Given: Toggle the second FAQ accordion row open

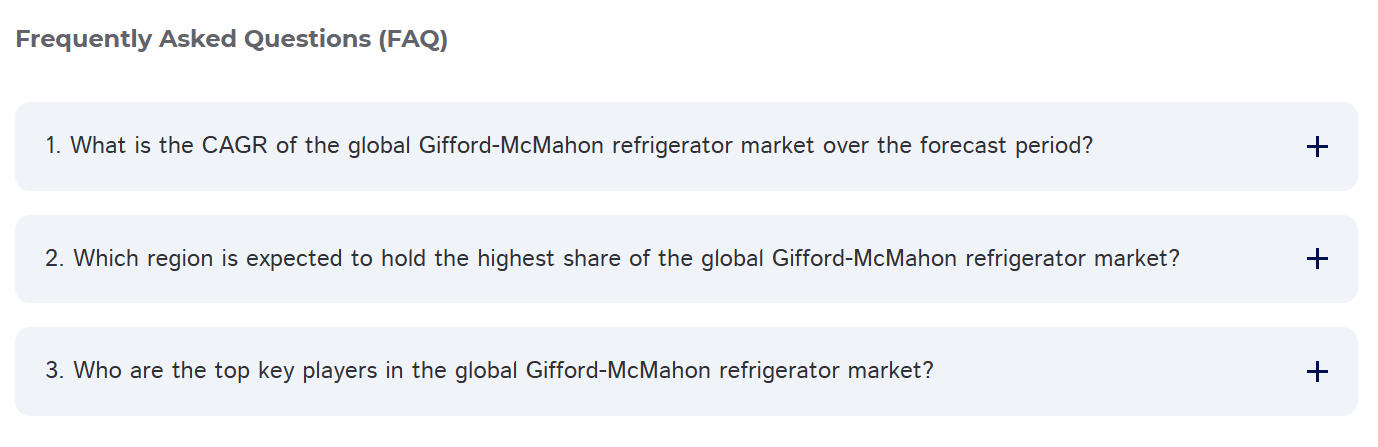Looking at the screenshot, I should pos(686,259).
